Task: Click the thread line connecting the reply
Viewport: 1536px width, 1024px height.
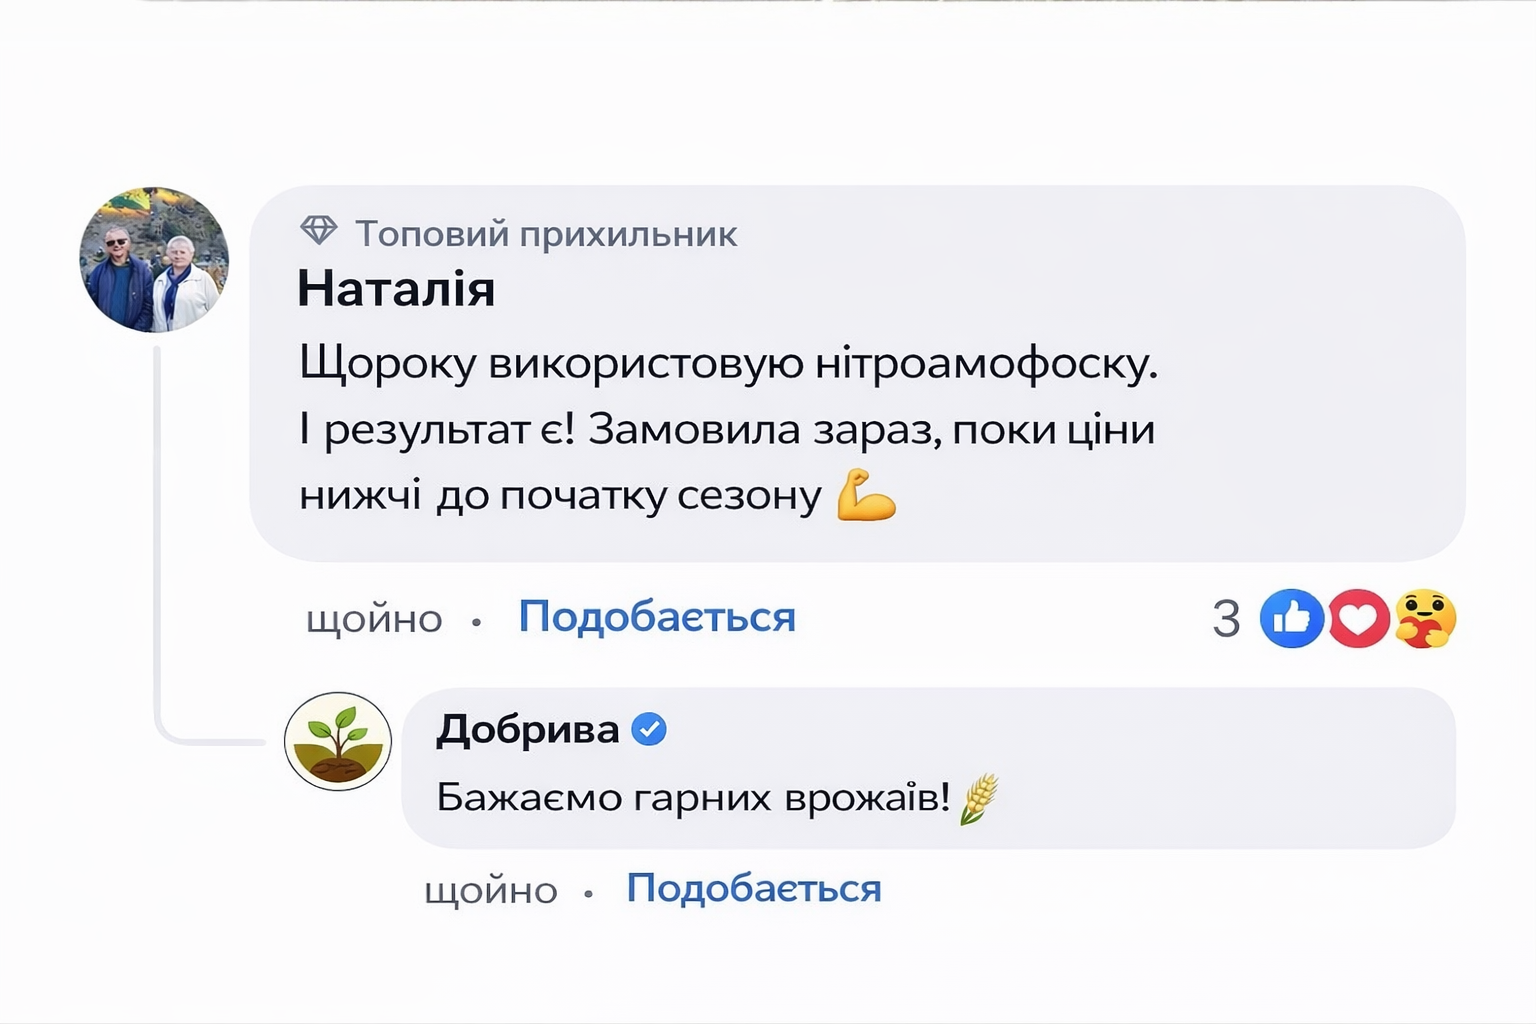Action: 158,540
